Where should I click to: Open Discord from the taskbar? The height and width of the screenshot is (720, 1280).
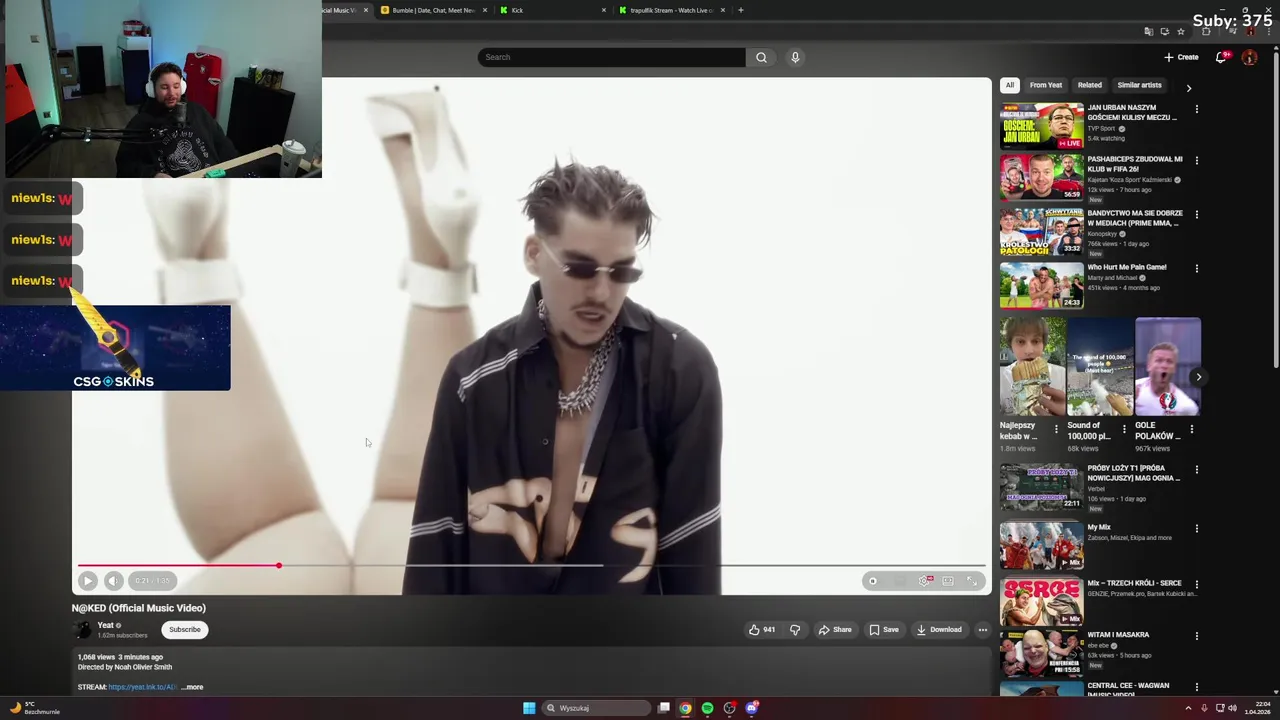751,708
